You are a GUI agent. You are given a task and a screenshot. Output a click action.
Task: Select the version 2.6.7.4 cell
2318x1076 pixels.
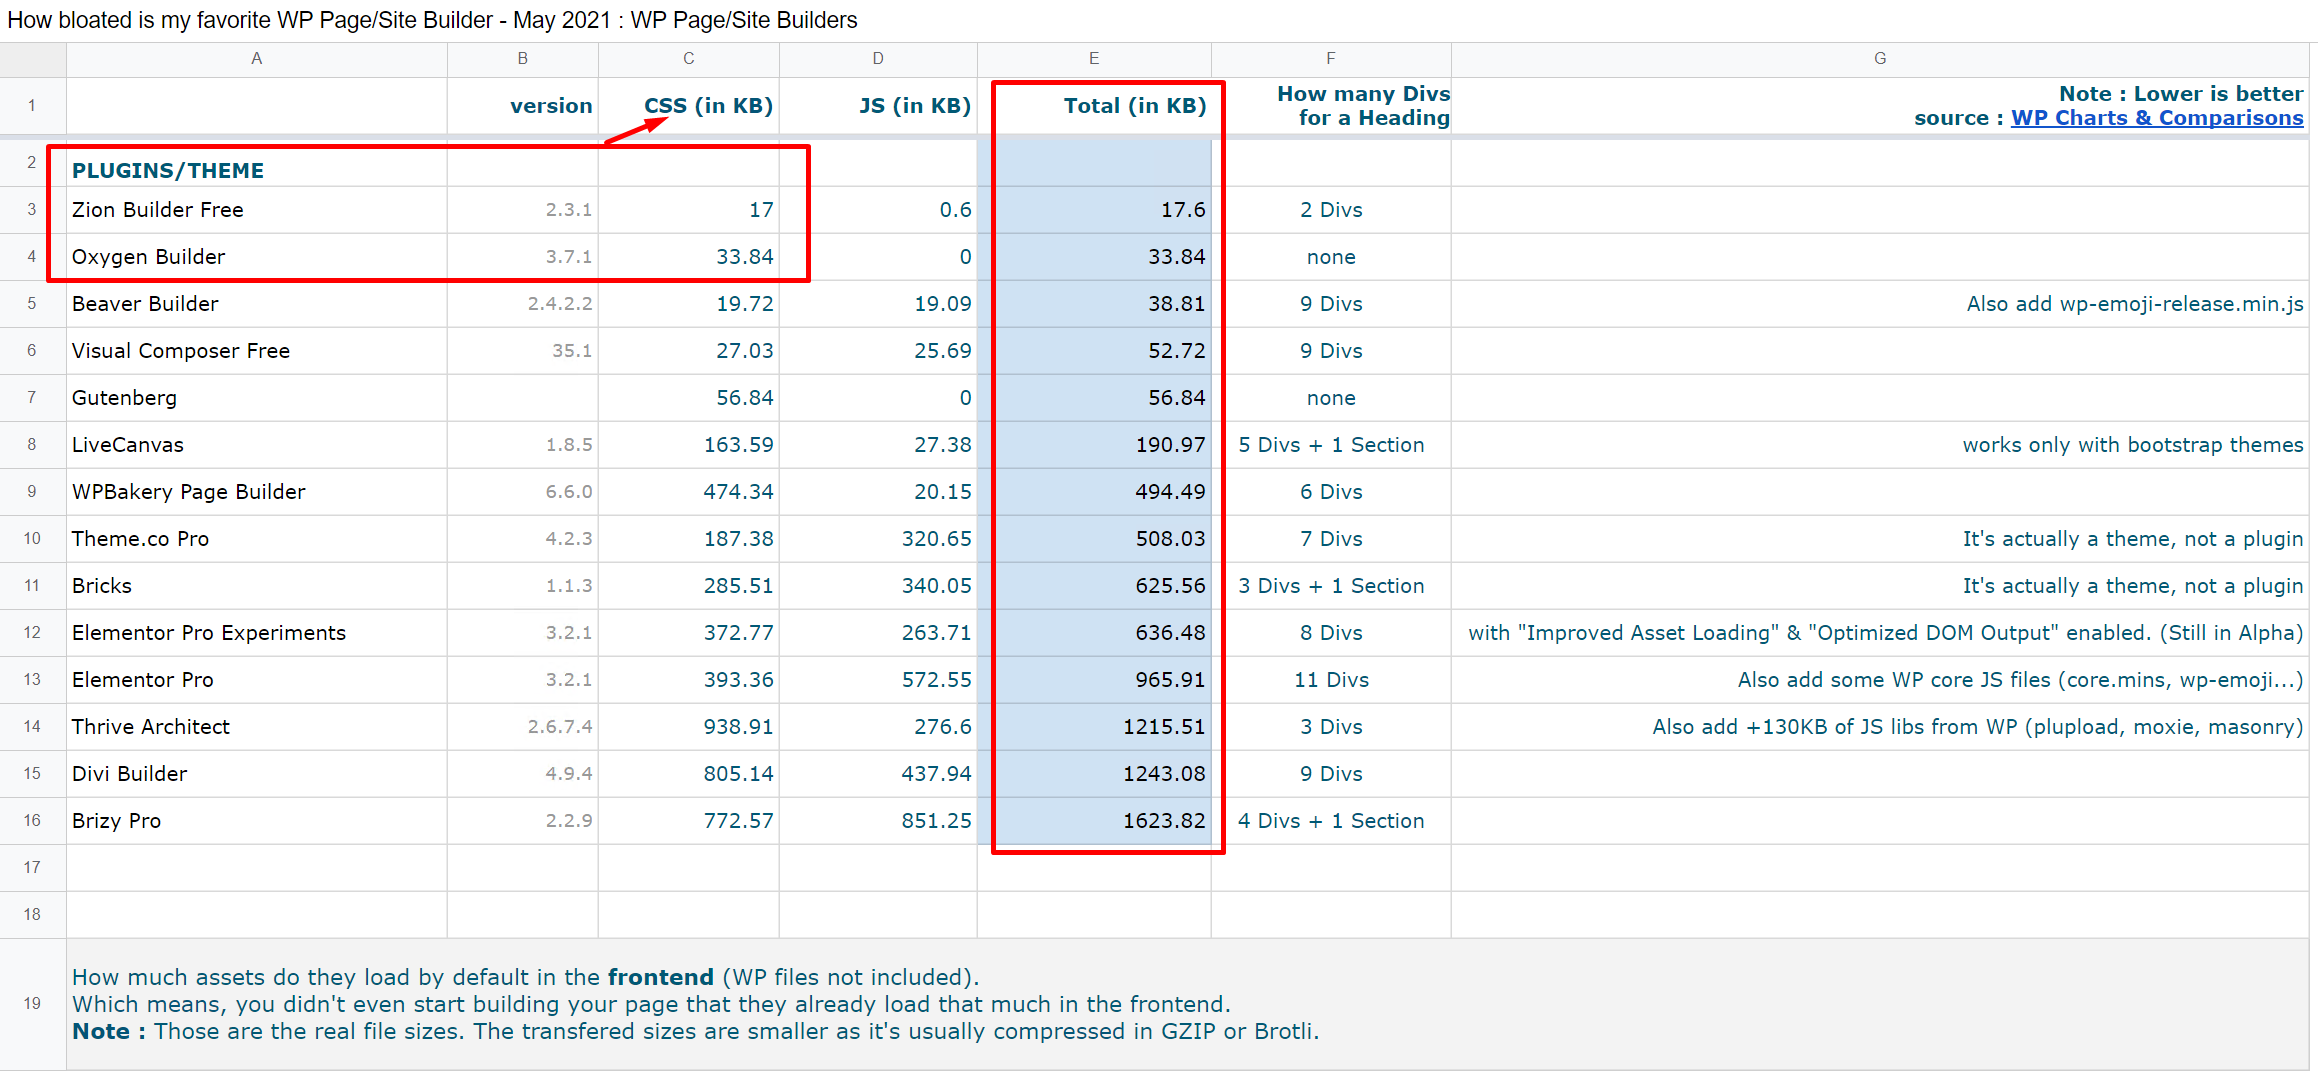click(x=523, y=727)
